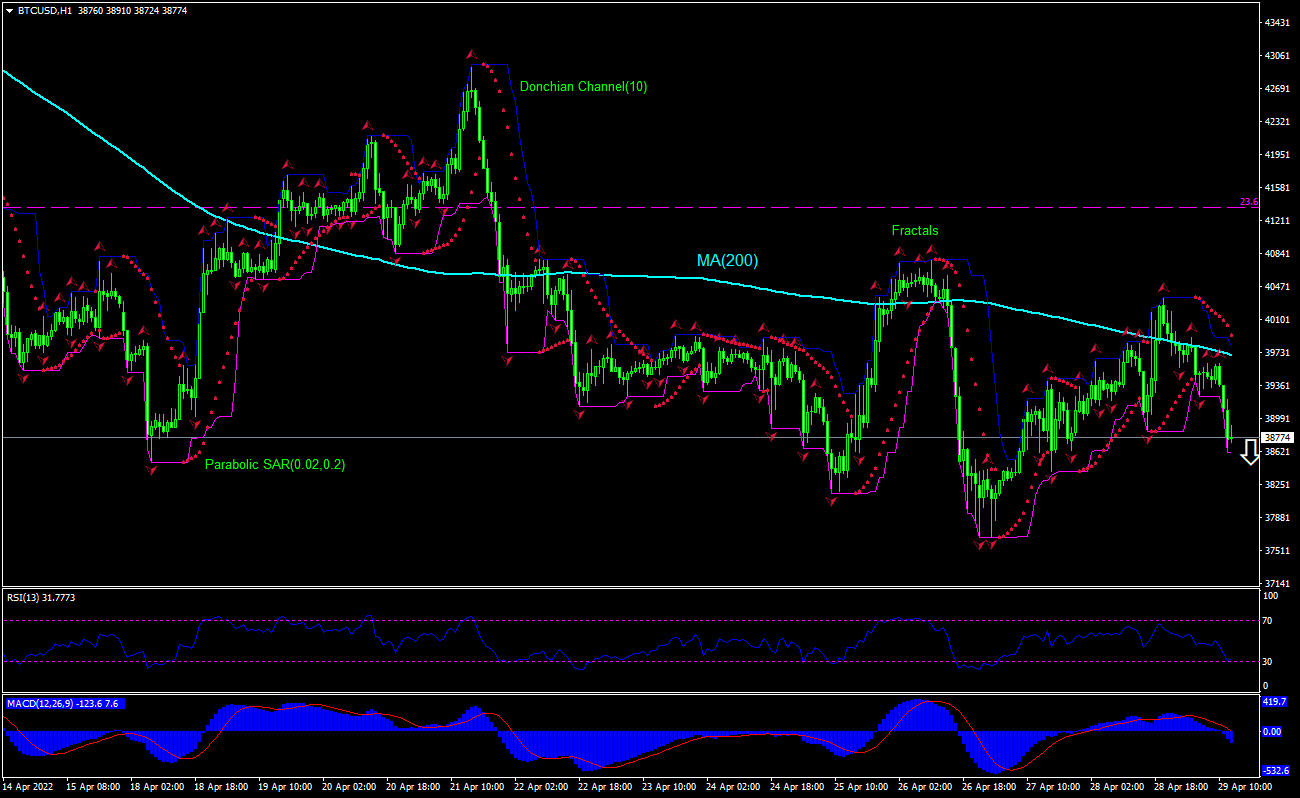Click the large white down-arrow sell signal
Viewport: 1300px width, 798px height.
(x=1249, y=453)
